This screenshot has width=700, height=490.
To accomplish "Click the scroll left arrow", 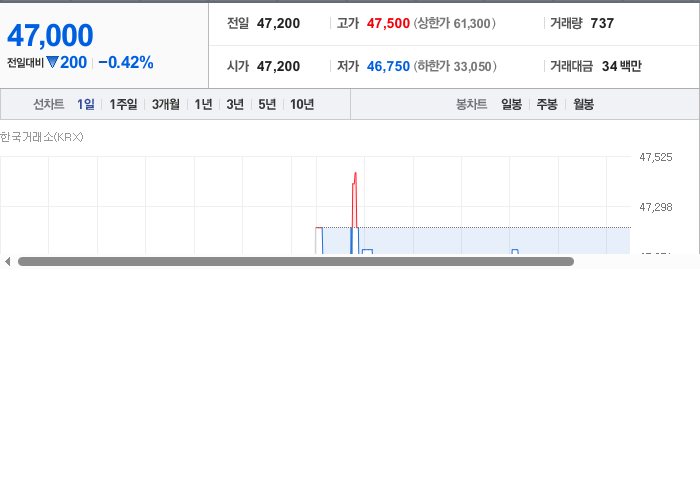I will pyautogui.click(x=7, y=262).
